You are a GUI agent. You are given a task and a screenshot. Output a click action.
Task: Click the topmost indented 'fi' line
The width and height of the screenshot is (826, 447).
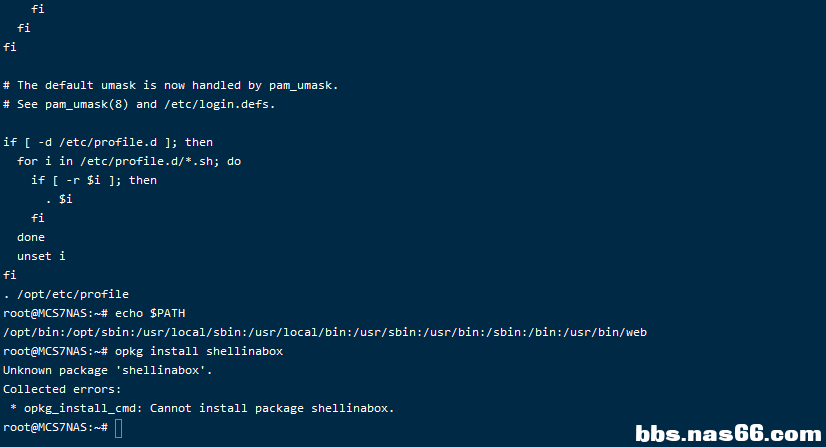coord(38,9)
